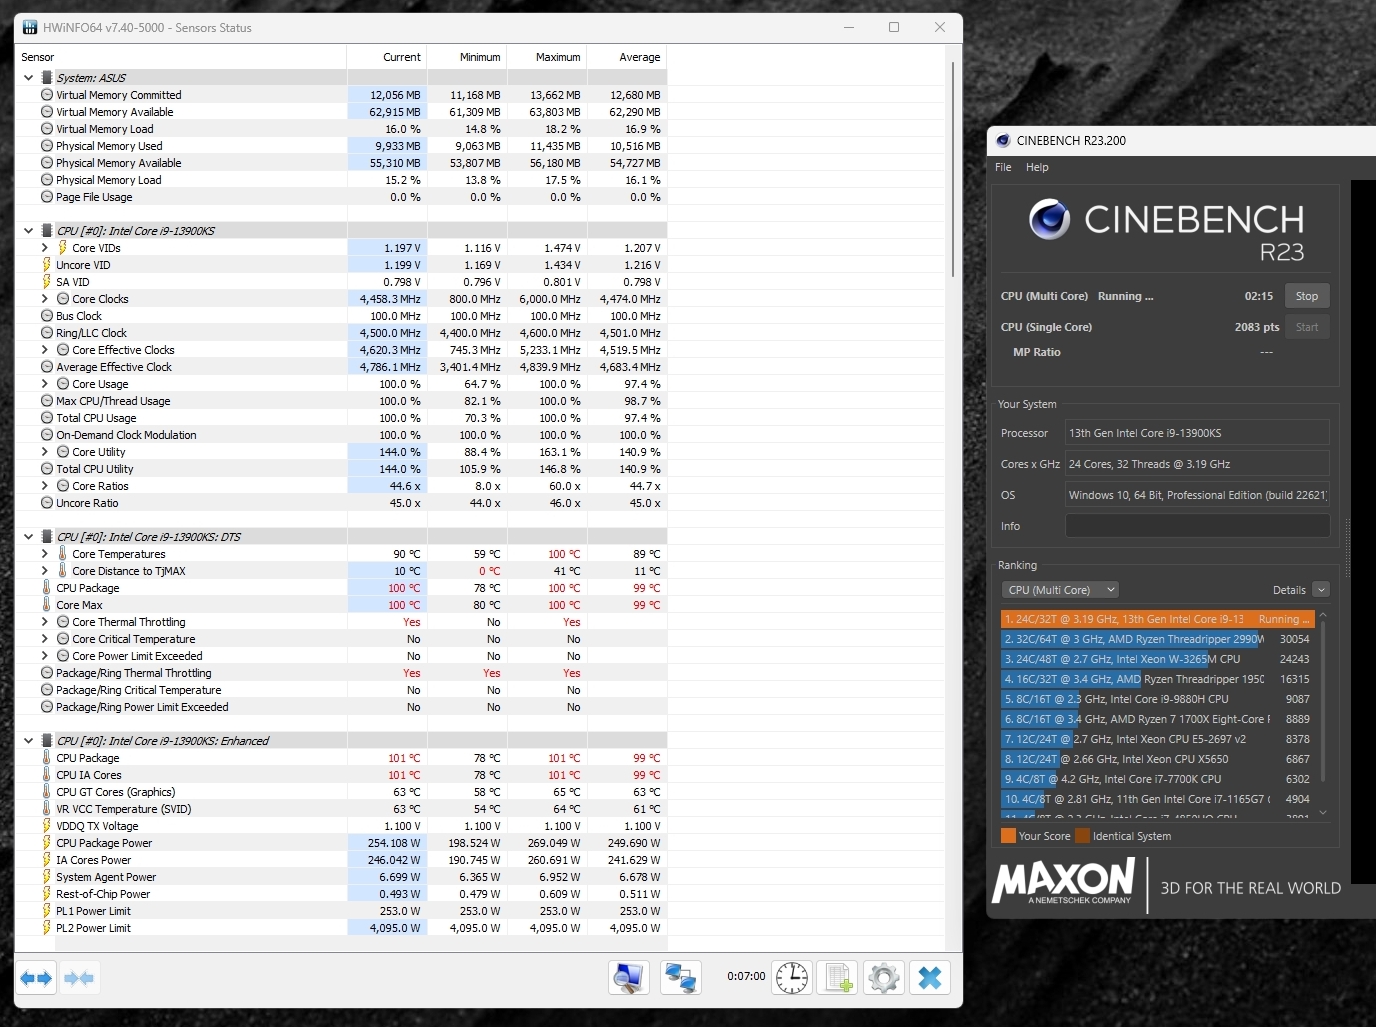Open the monitor magnifier summary icon
The image size is (1376, 1027).
tap(629, 978)
